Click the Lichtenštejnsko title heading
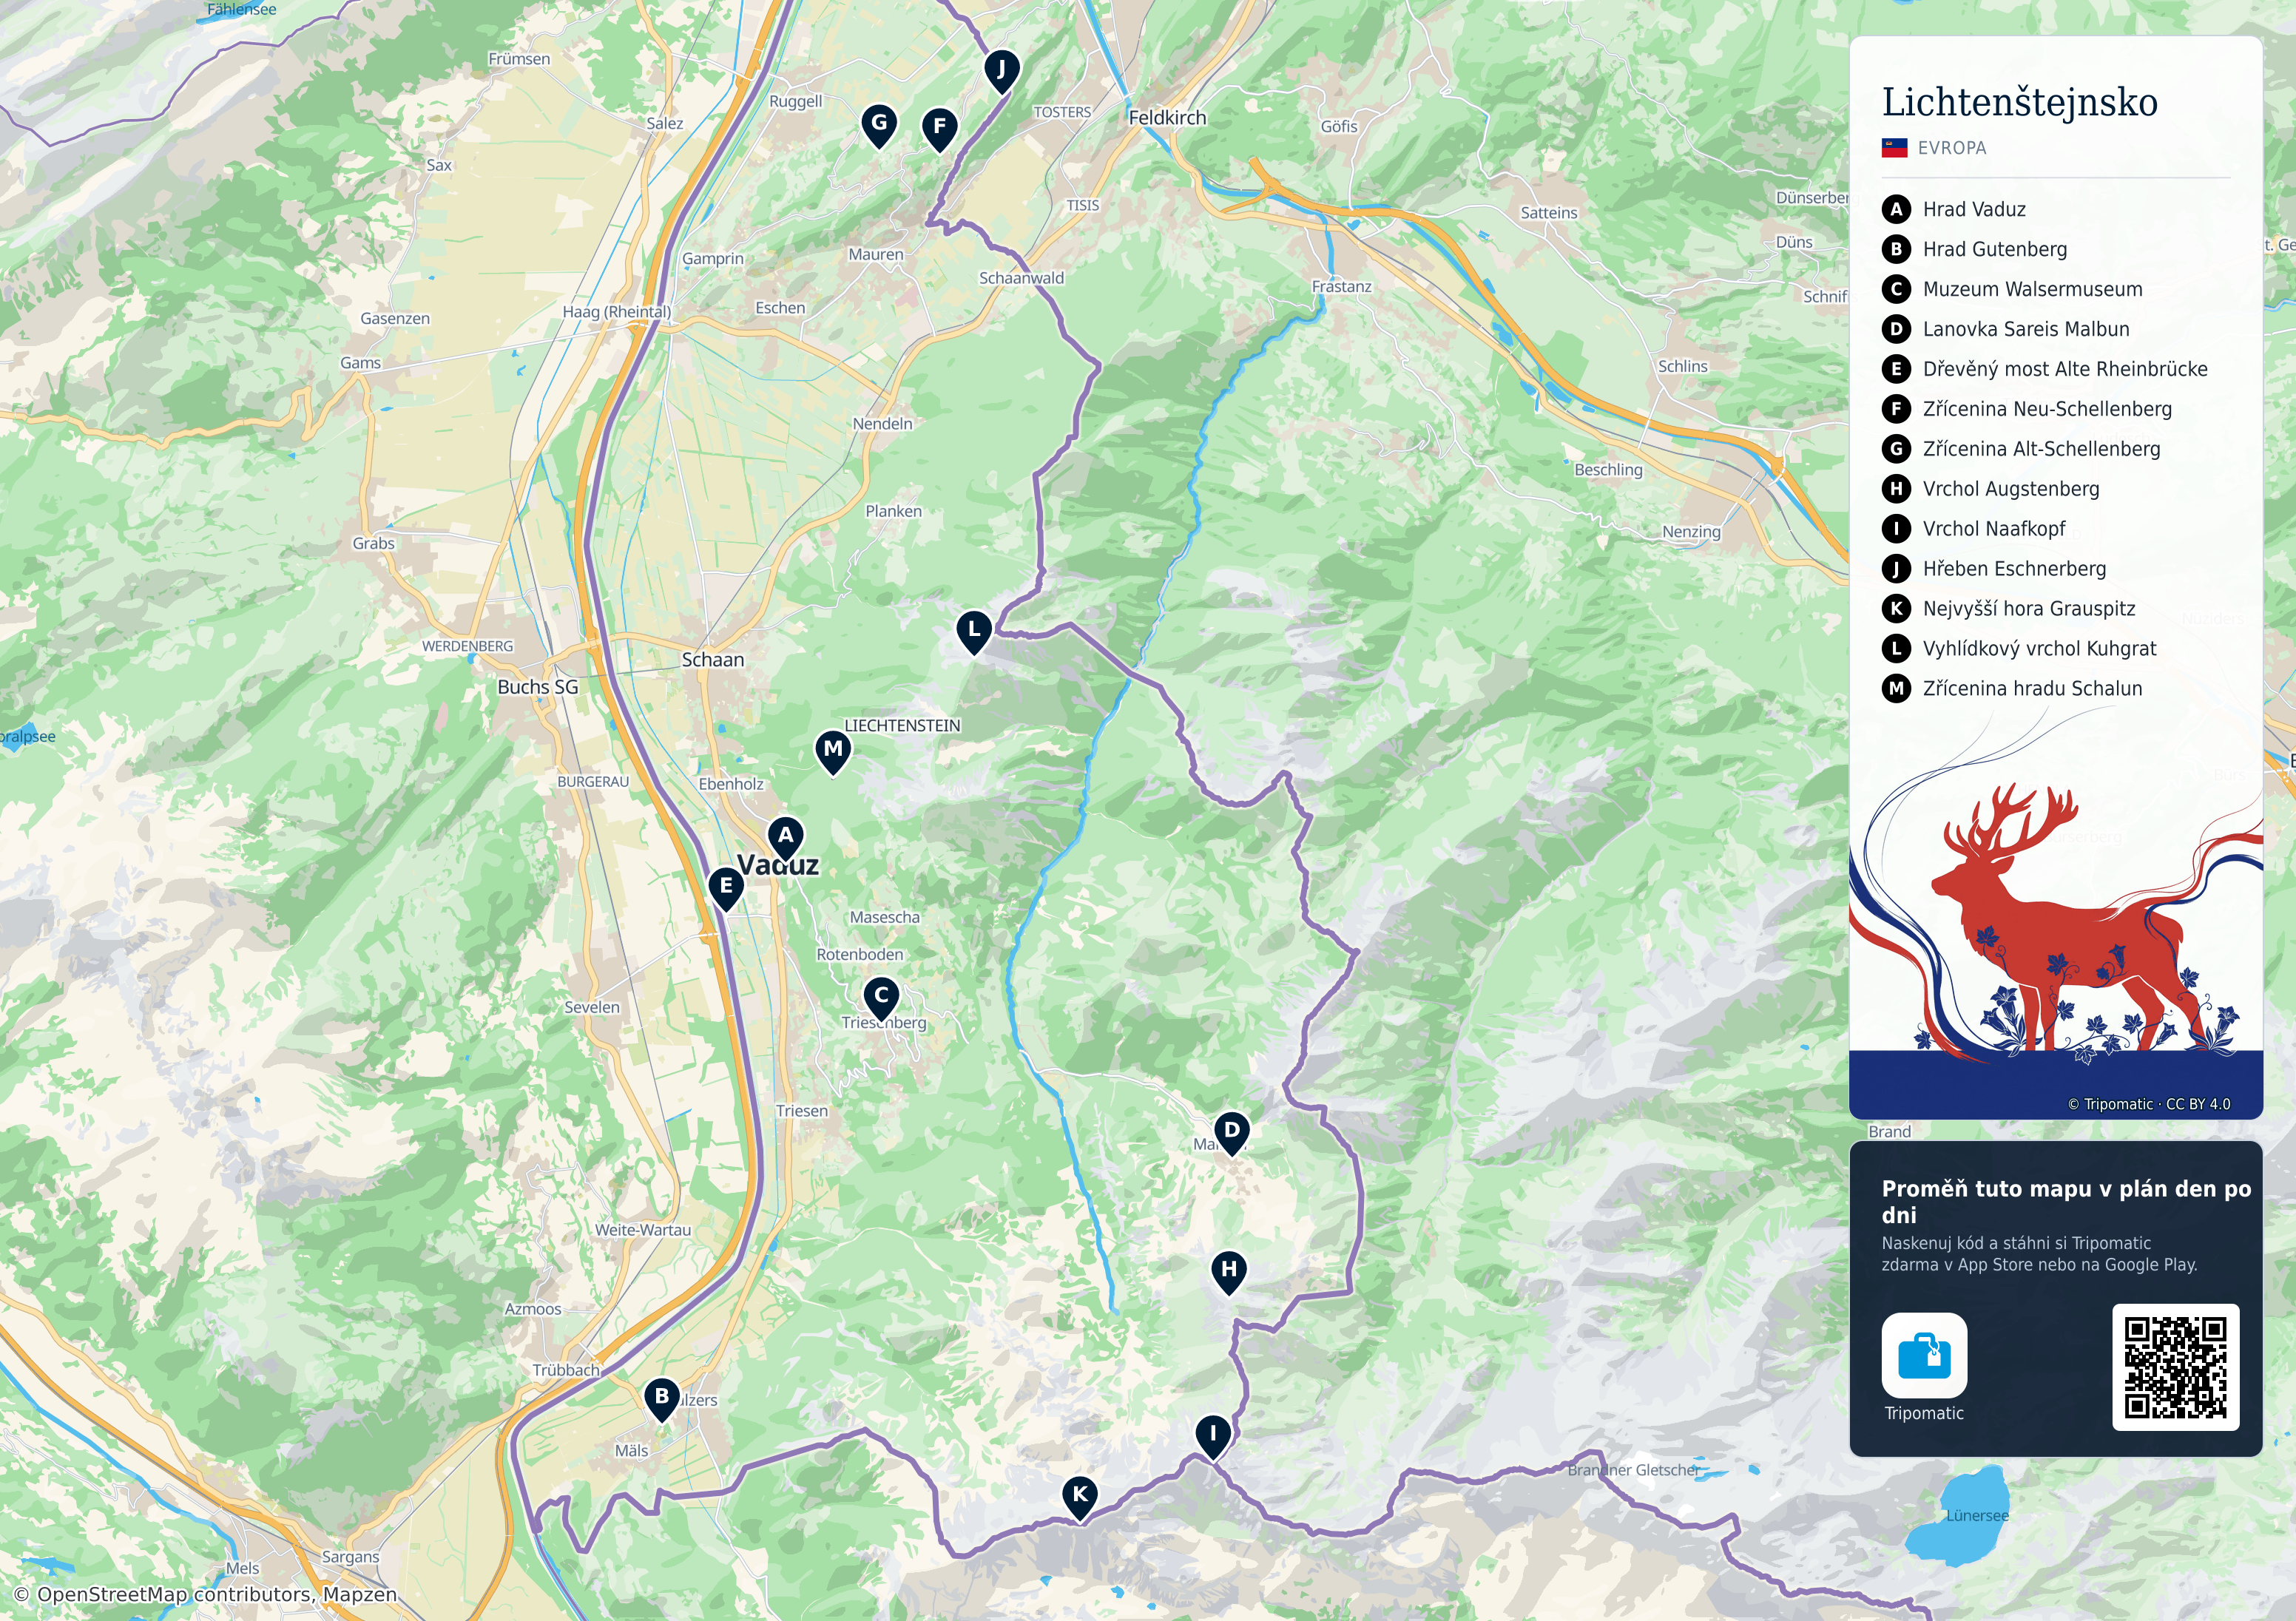The image size is (2296, 1621). [x=2020, y=102]
